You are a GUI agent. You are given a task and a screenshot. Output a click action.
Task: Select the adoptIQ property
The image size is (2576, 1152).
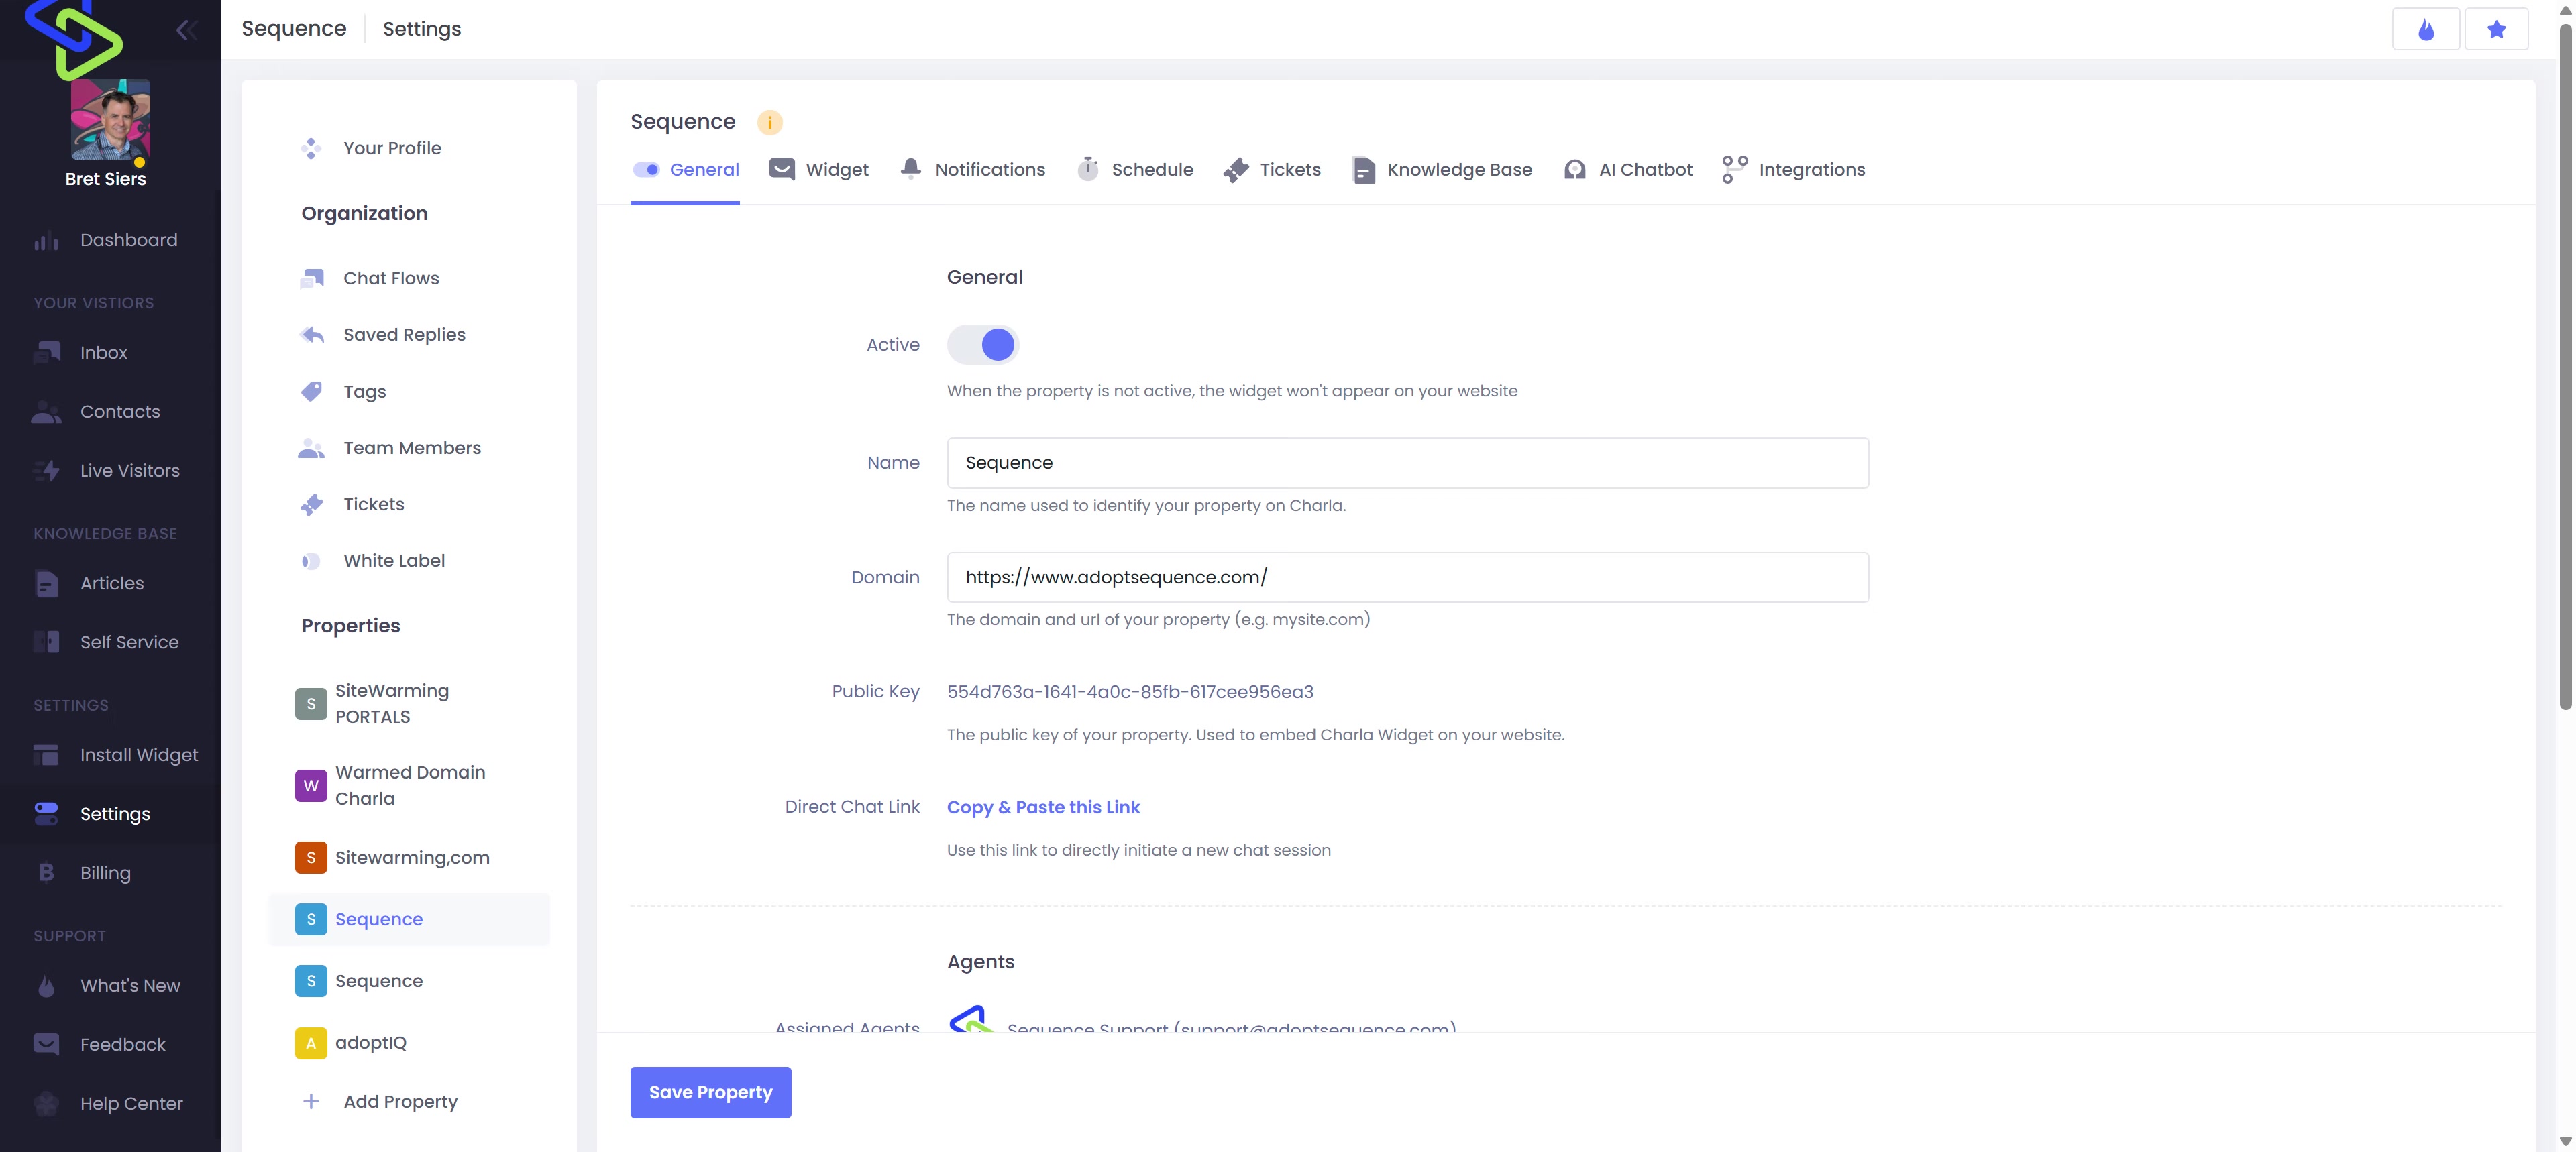370,1043
